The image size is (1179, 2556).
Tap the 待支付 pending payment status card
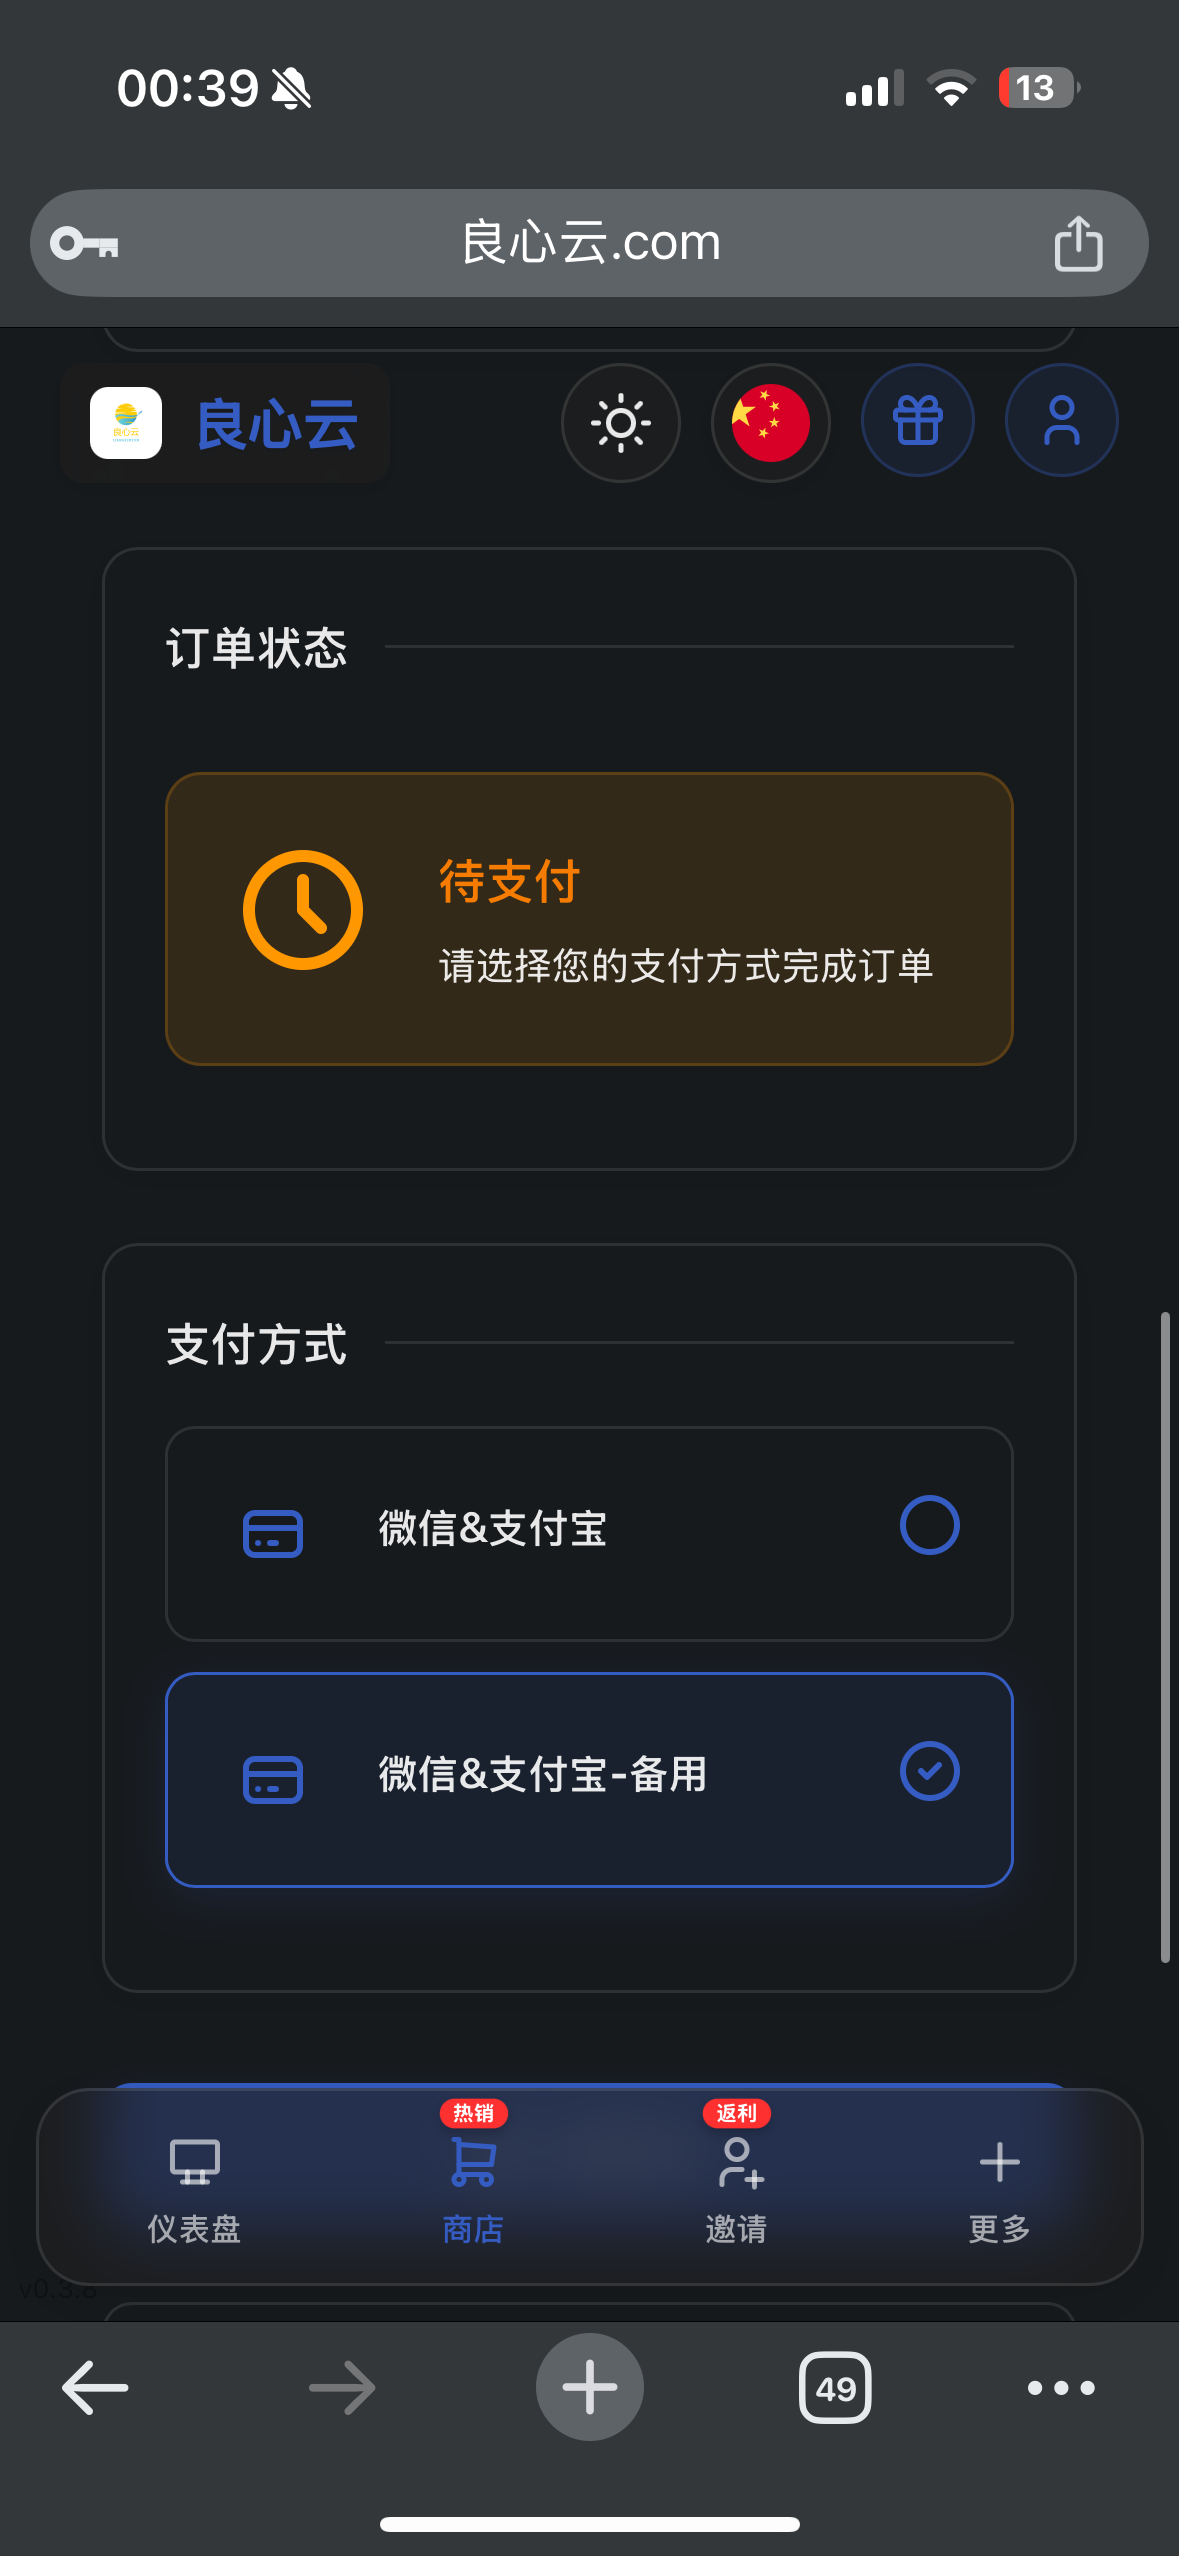pos(589,919)
